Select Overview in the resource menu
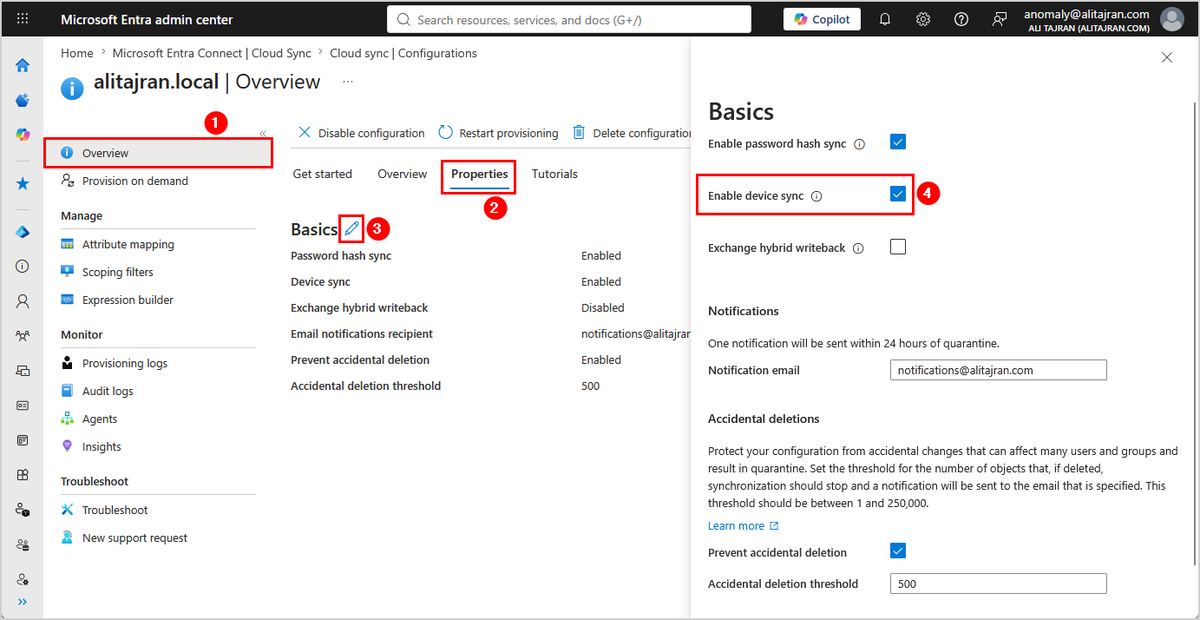 [158, 153]
